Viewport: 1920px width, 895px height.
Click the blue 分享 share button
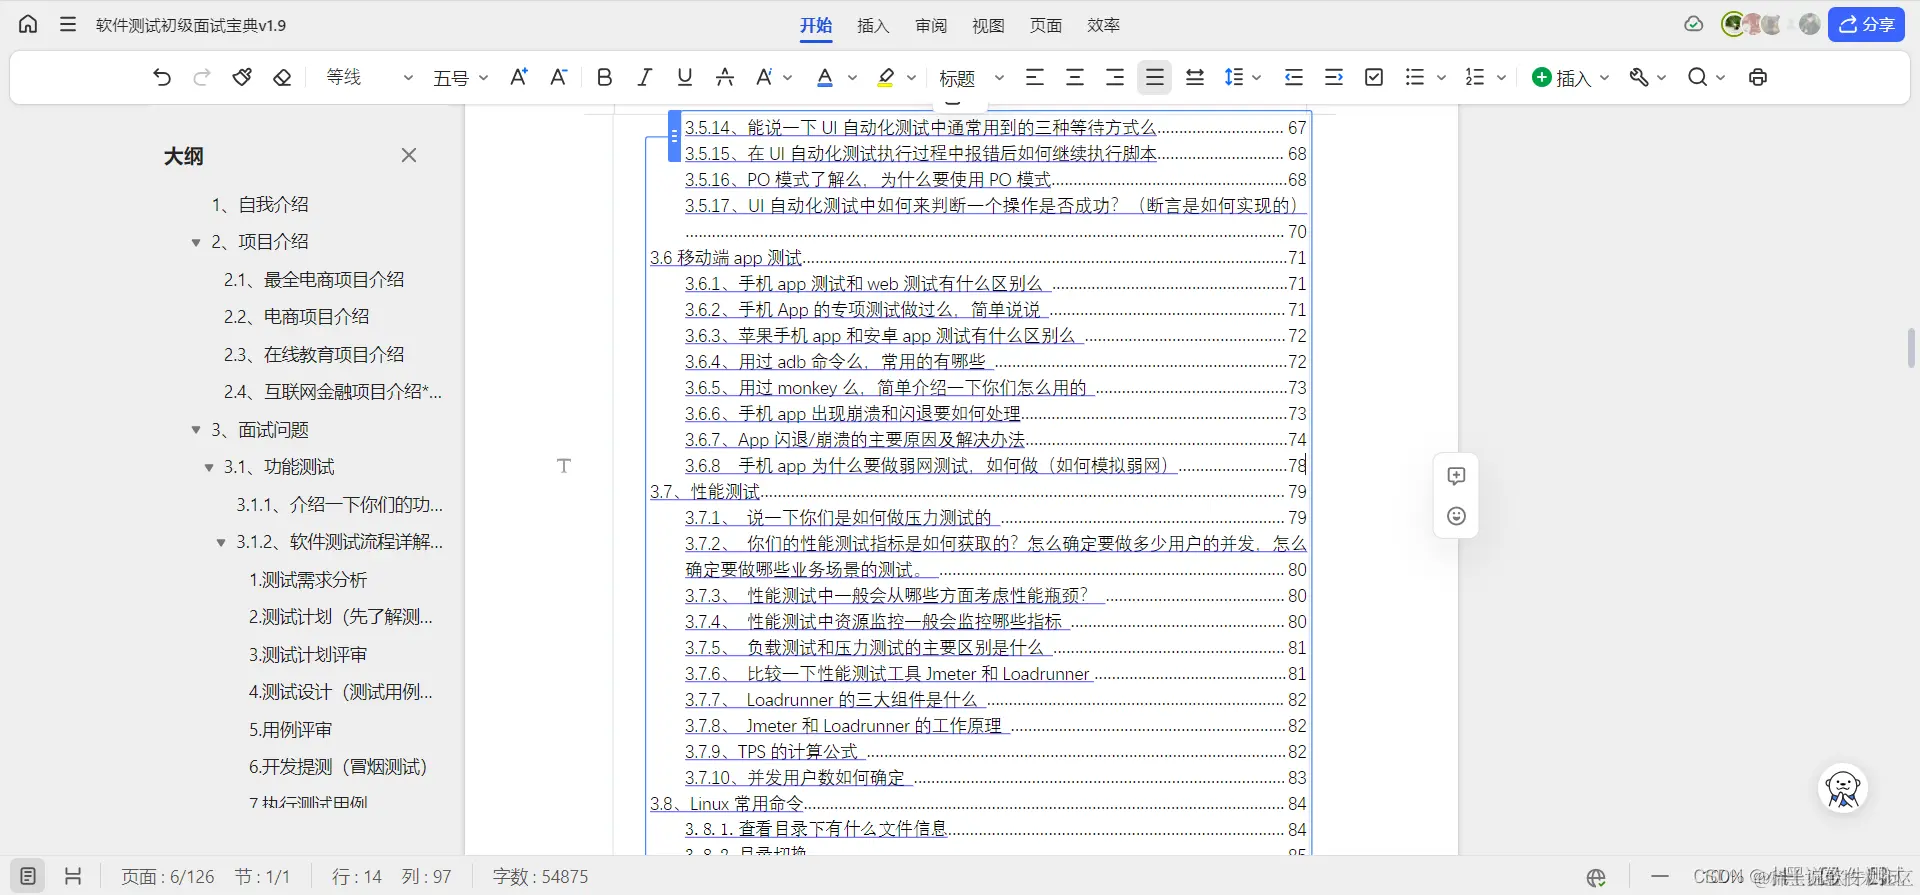tap(1866, 24)
